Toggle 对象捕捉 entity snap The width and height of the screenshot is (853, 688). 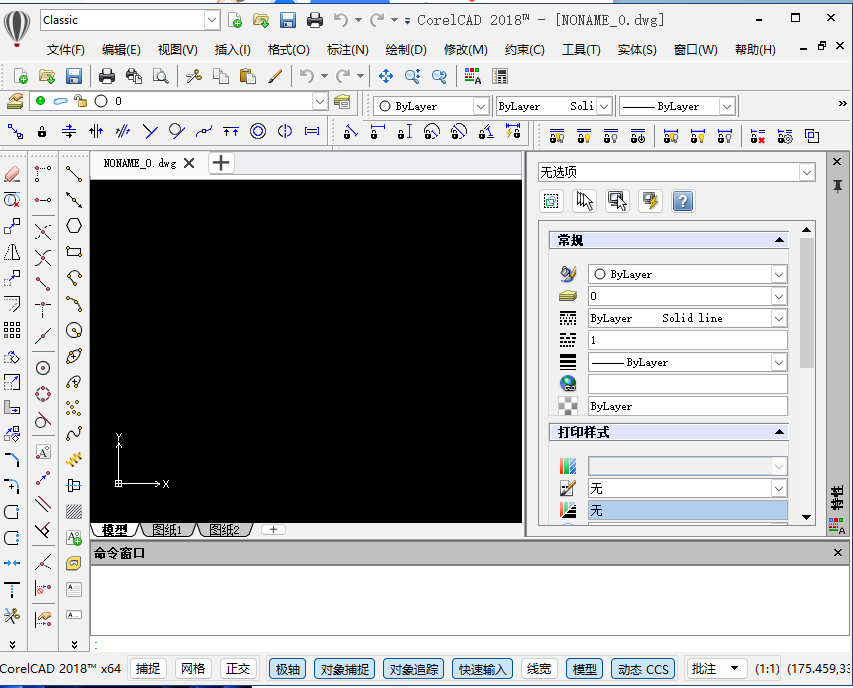[344, 669]
